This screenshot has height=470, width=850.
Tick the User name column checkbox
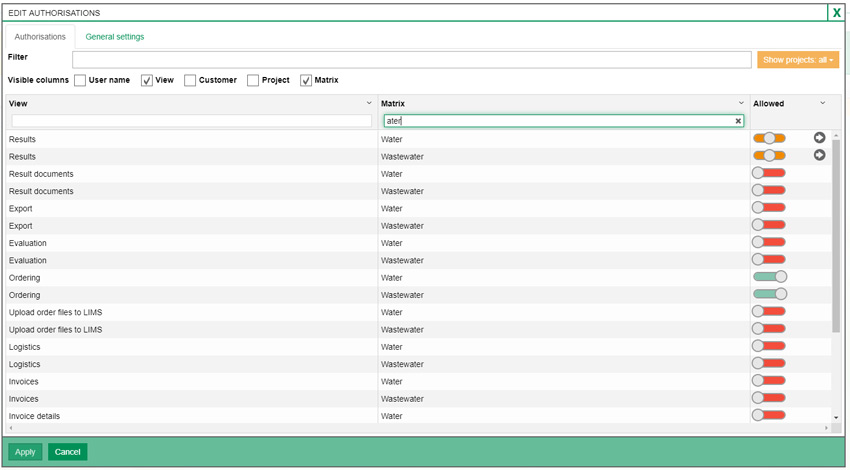(x=80, y=80)
